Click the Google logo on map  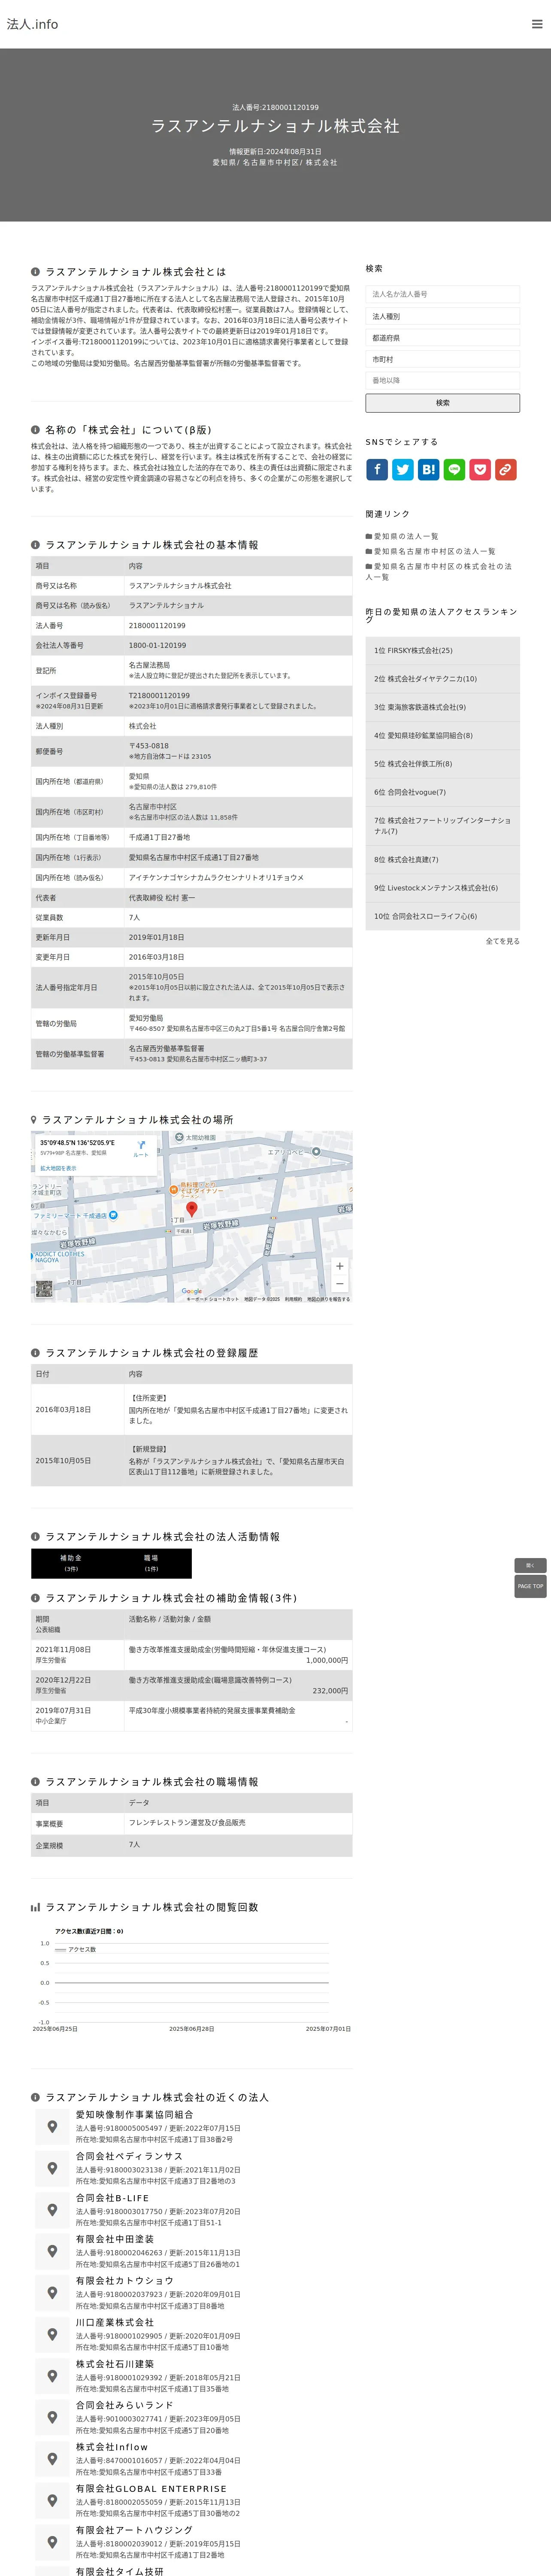tap(192, 1291)
